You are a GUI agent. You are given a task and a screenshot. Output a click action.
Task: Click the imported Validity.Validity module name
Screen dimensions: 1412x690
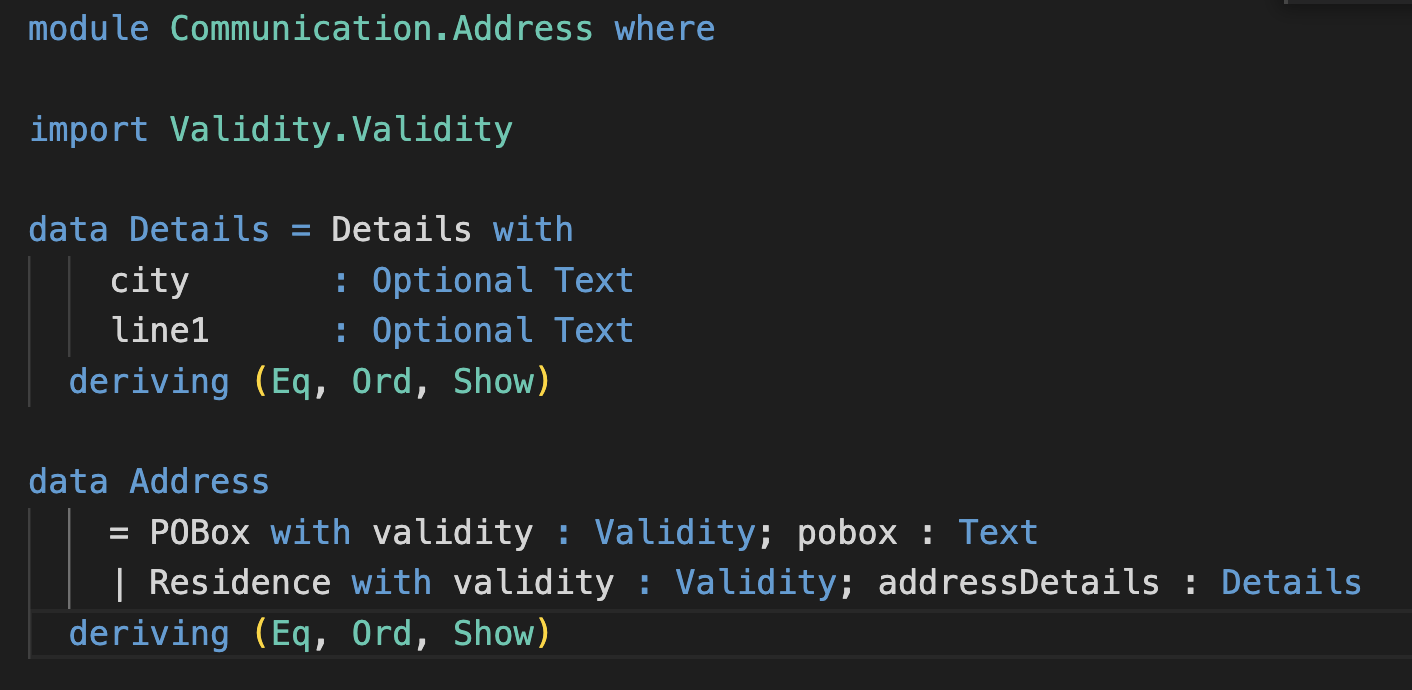(x=340, y=129)
